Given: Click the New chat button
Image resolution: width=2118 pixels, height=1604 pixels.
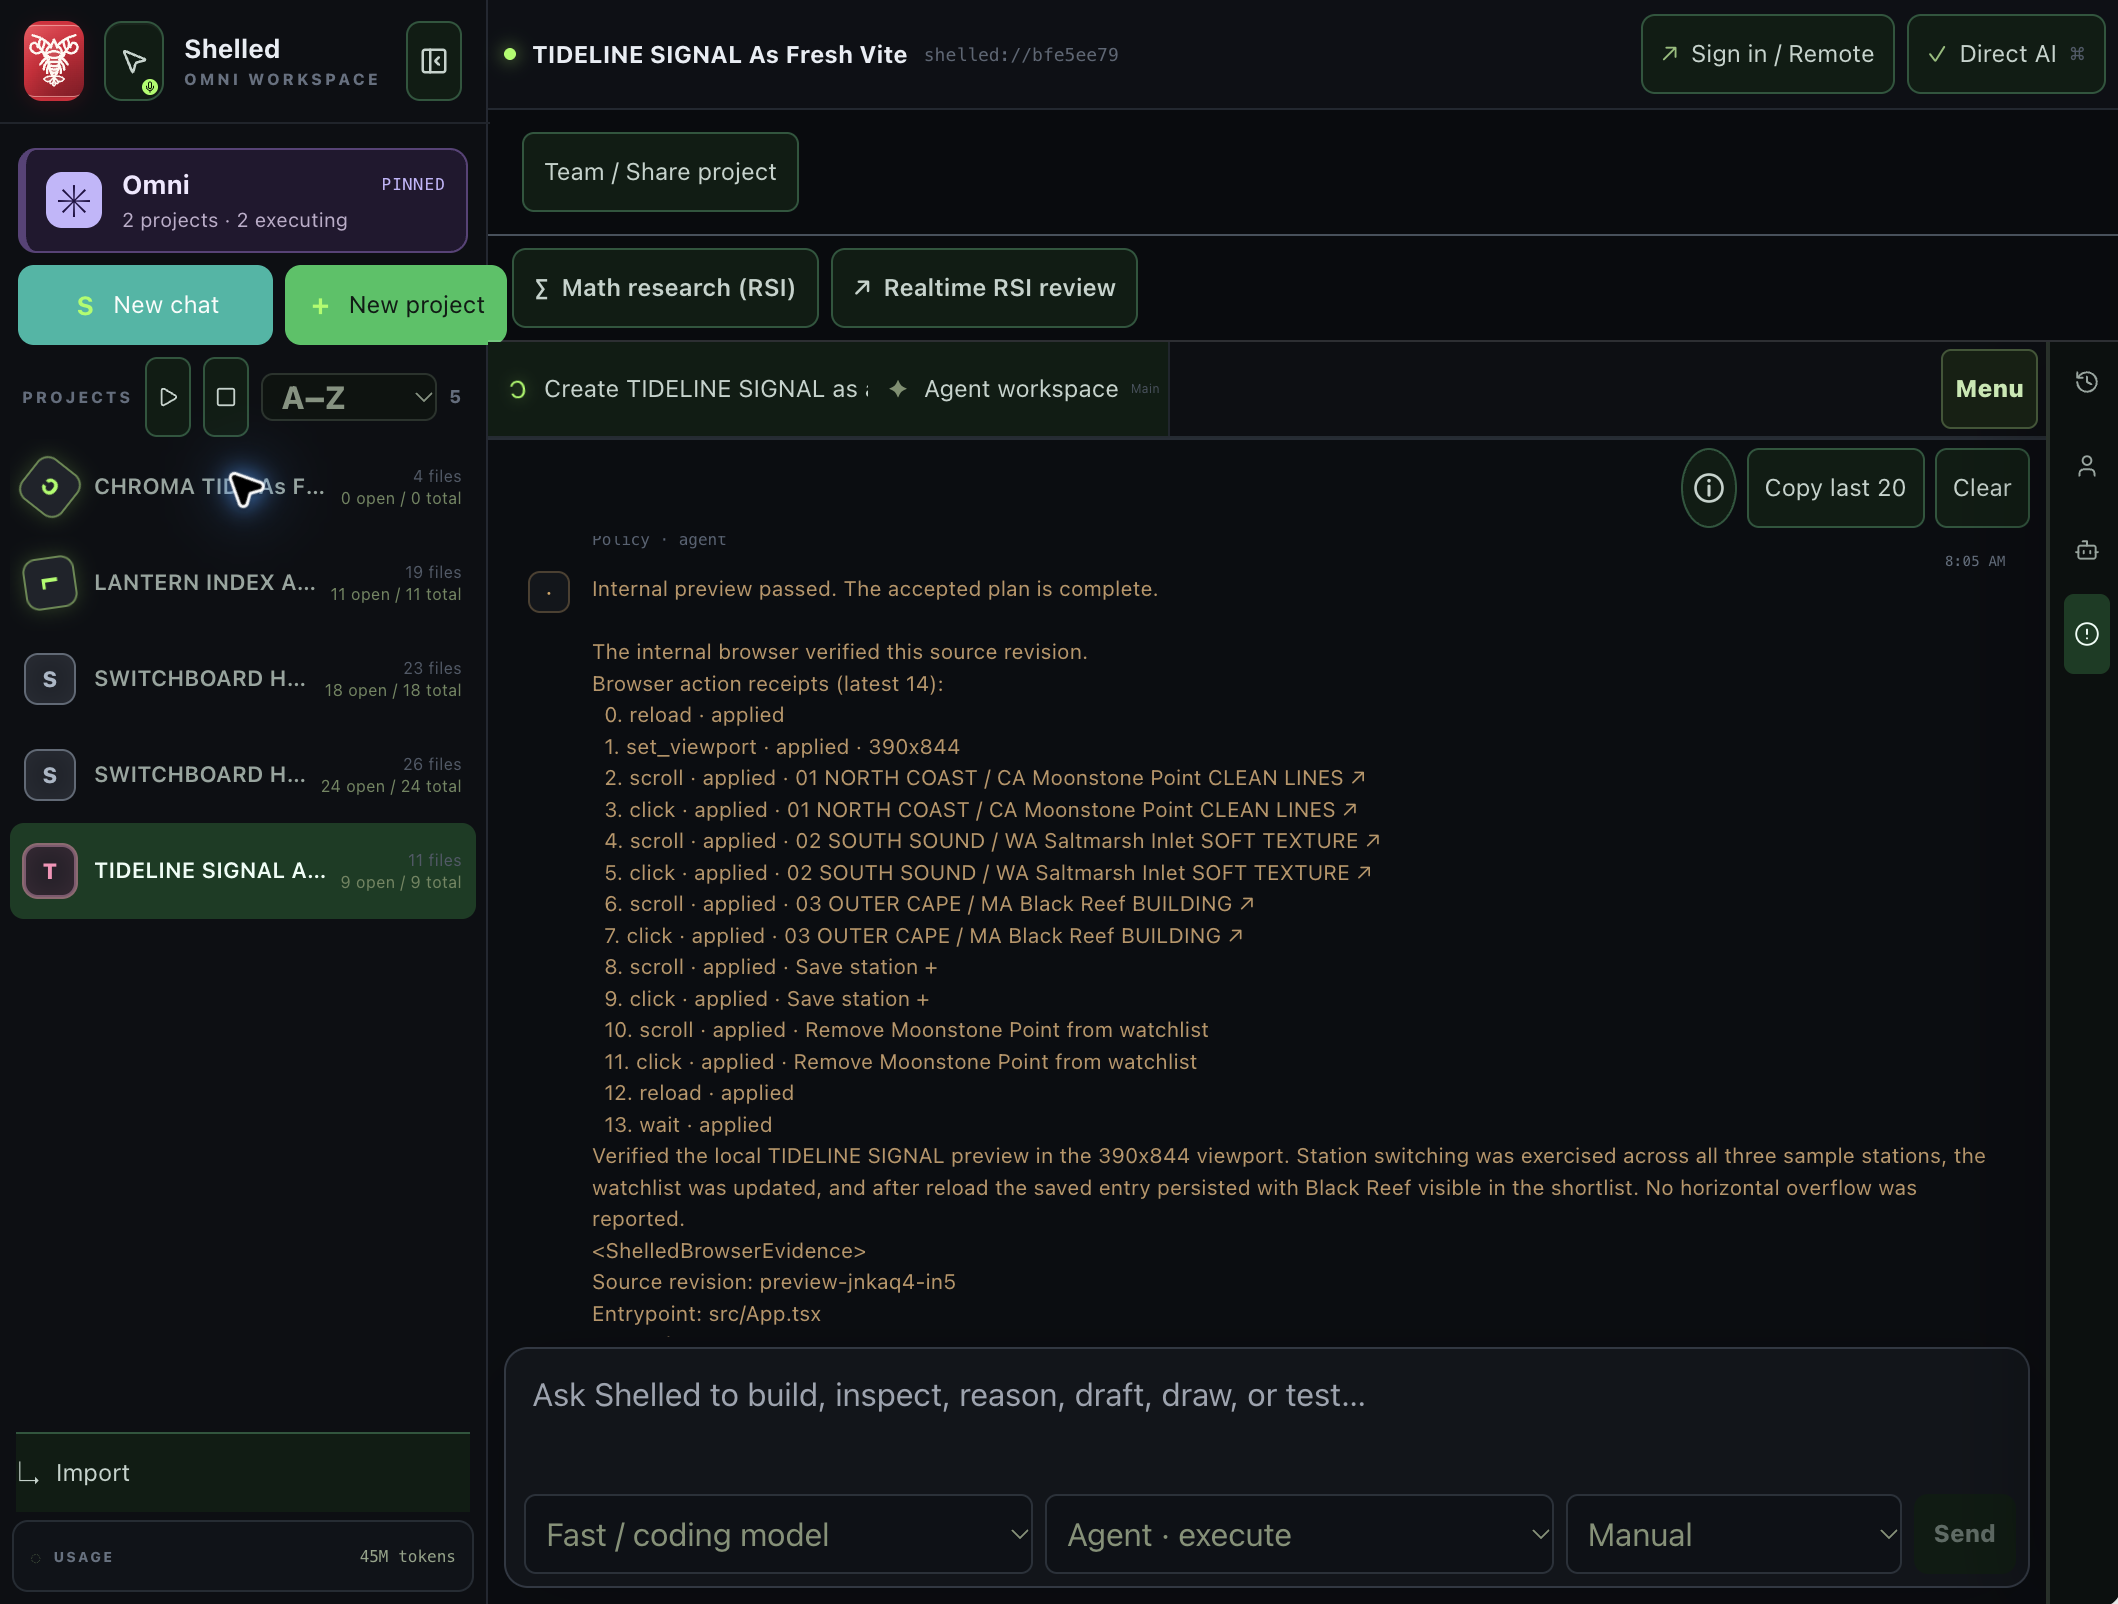Looking at the screenshot, I should [145, 305].
